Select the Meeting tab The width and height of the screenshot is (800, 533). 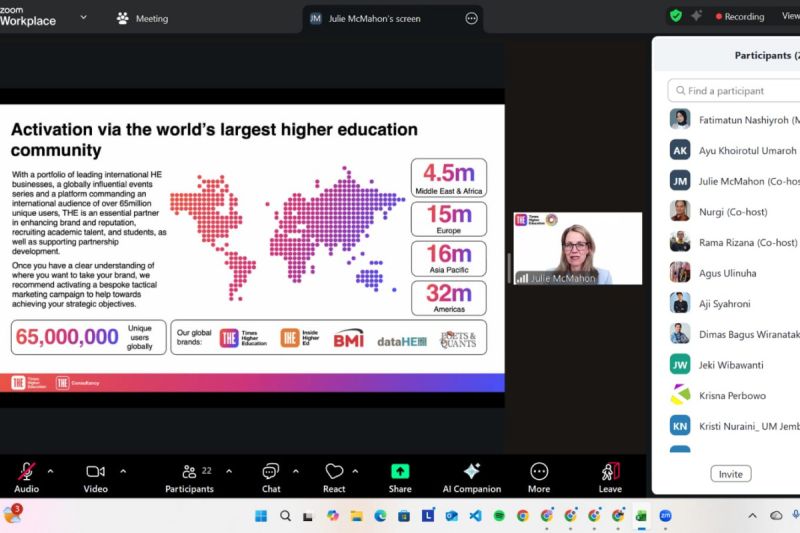coord(142,18)
